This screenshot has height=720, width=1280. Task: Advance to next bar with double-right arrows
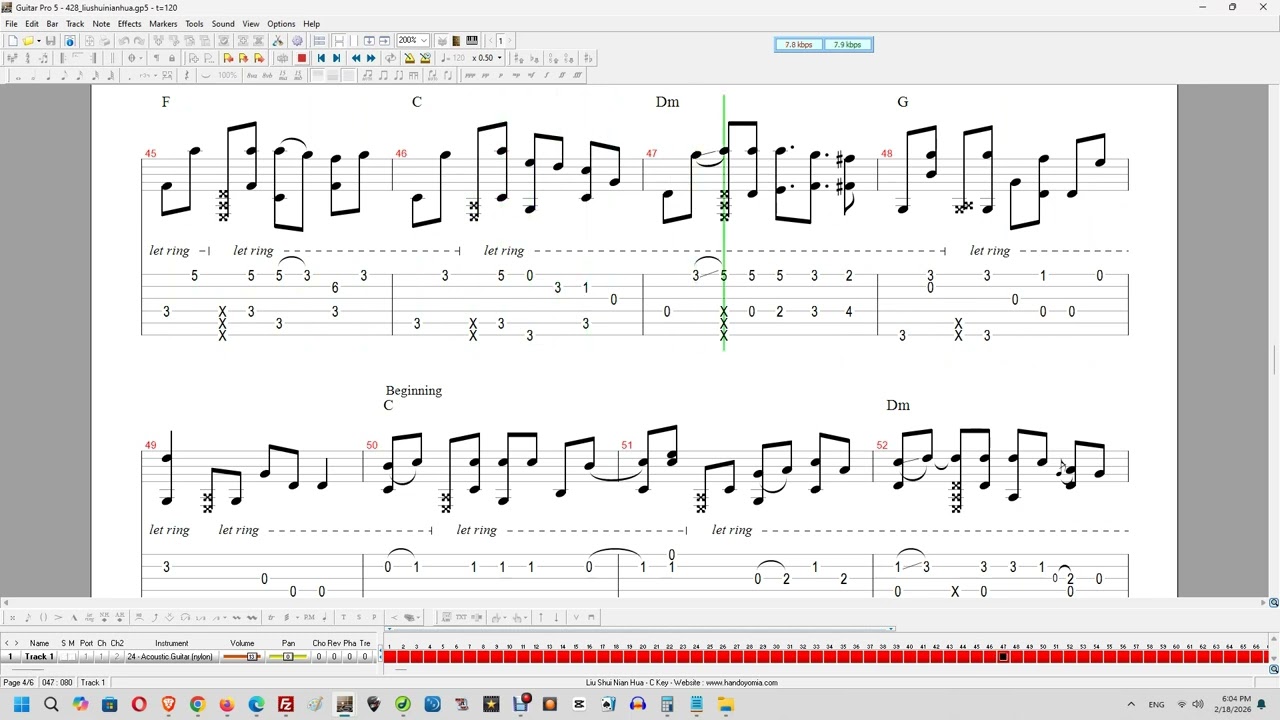coord(371,58)
